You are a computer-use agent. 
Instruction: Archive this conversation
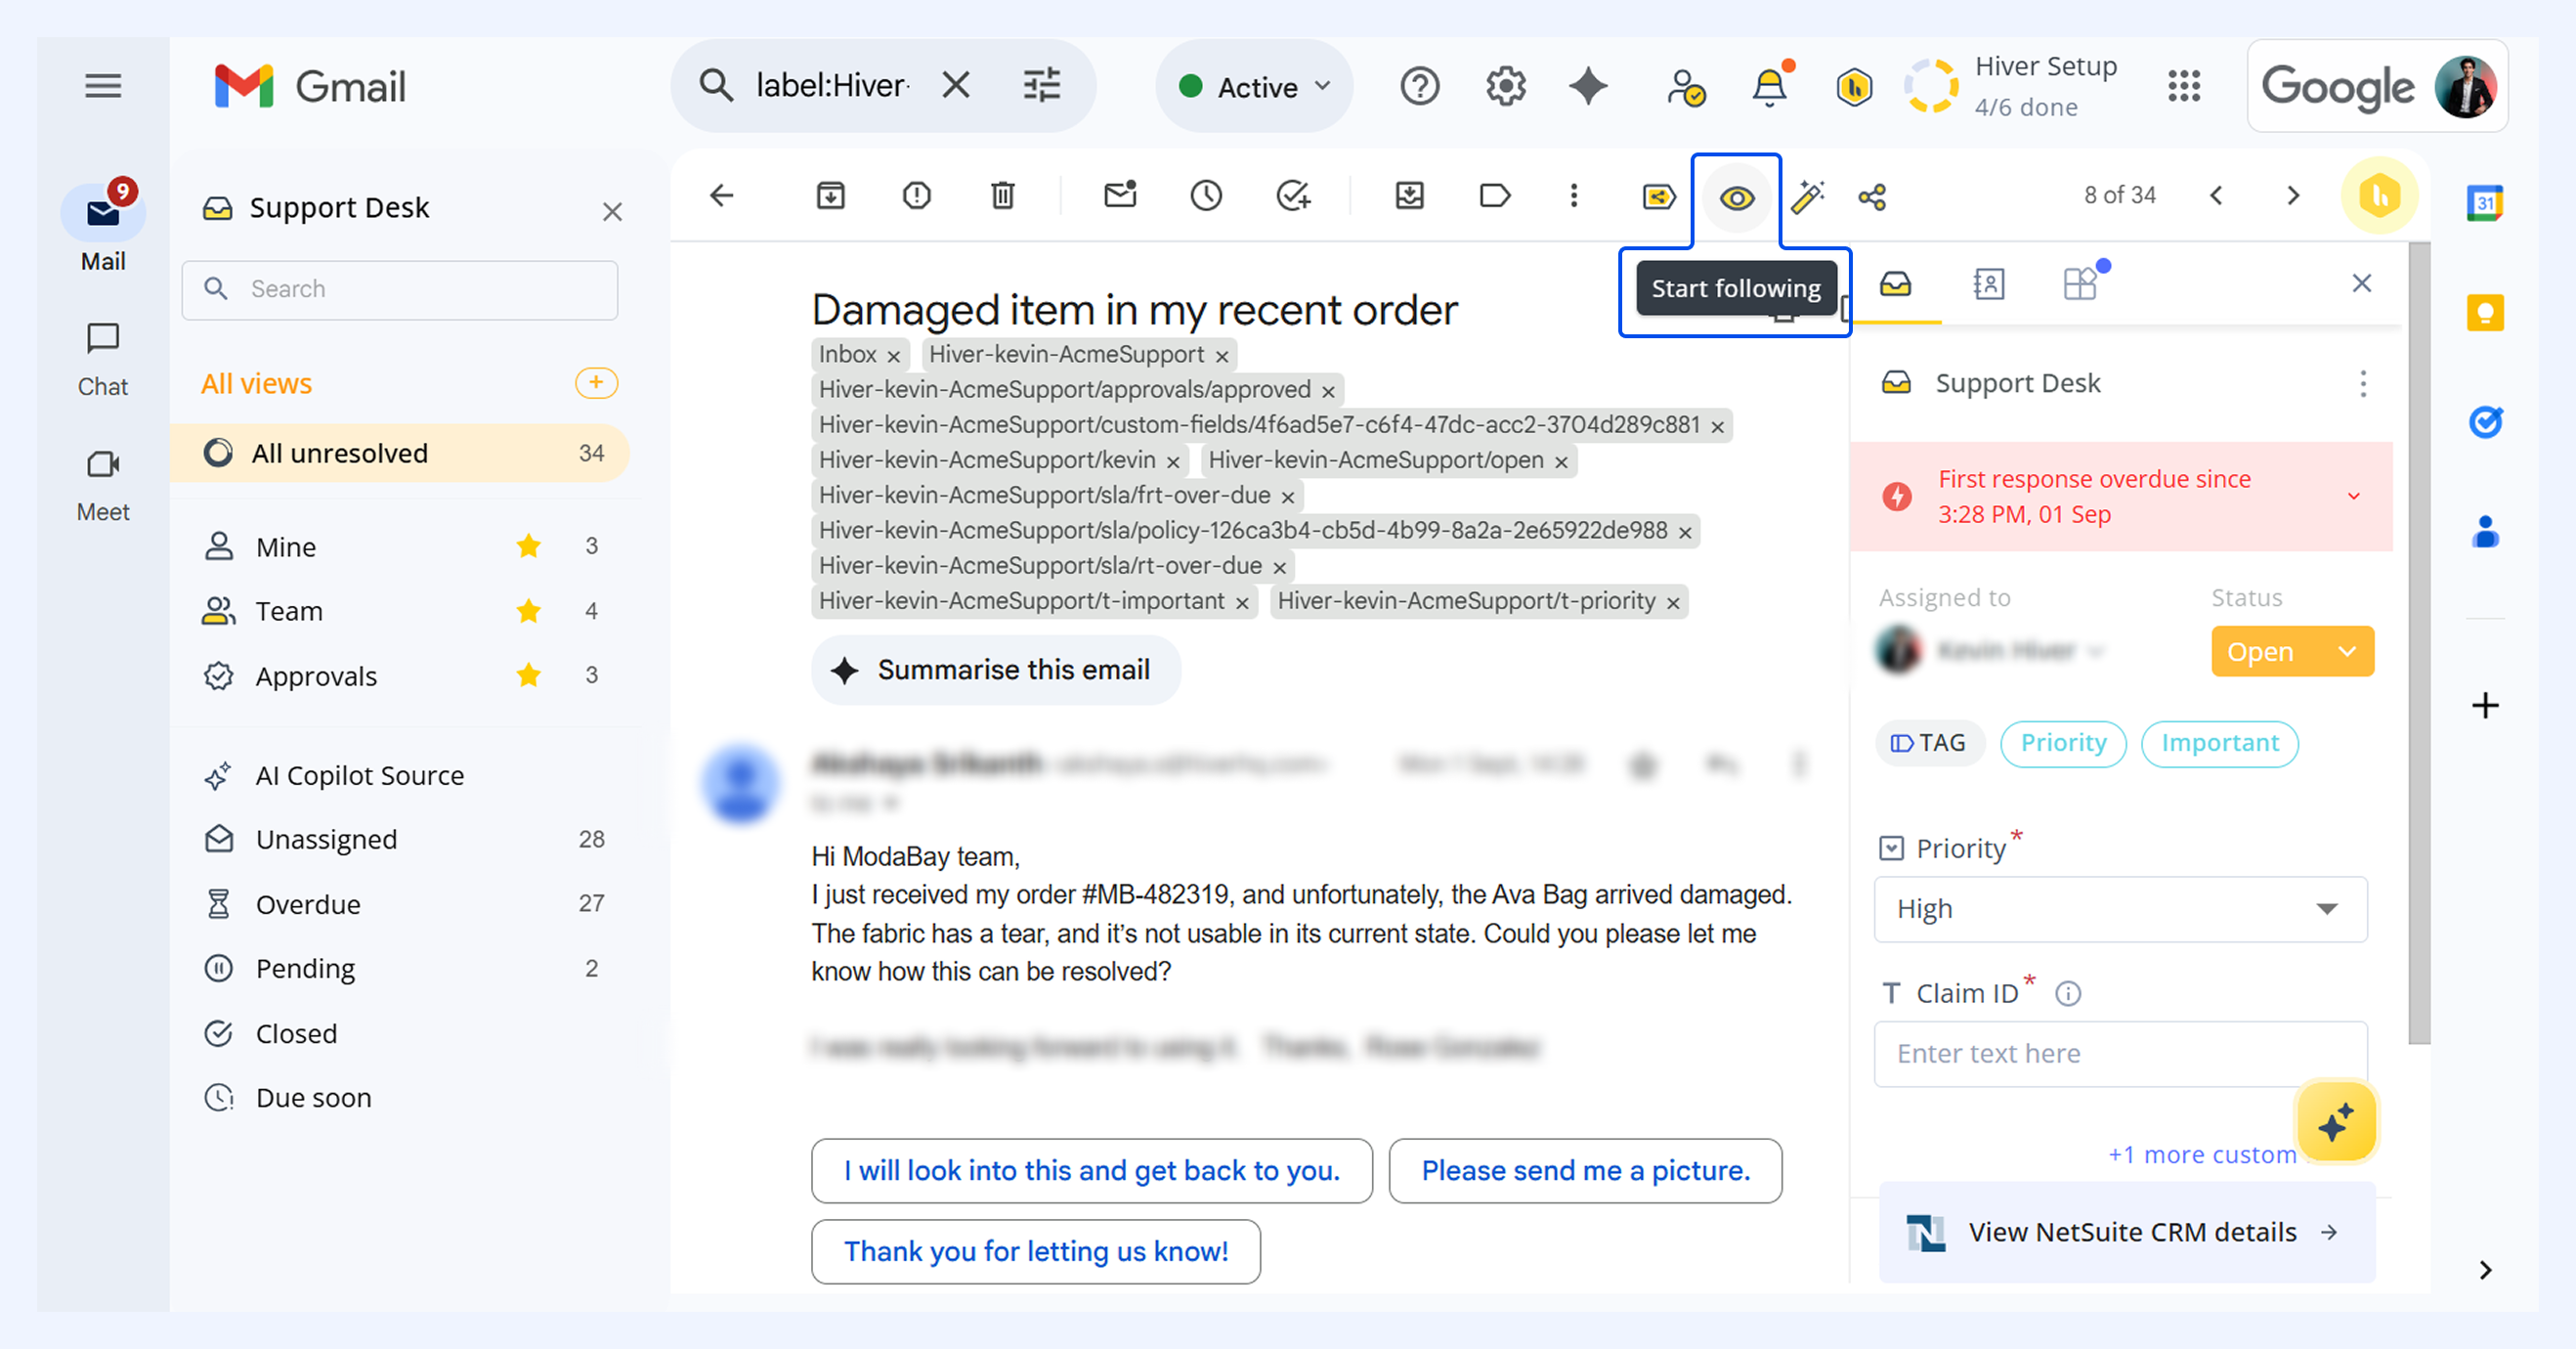point(831,196)
